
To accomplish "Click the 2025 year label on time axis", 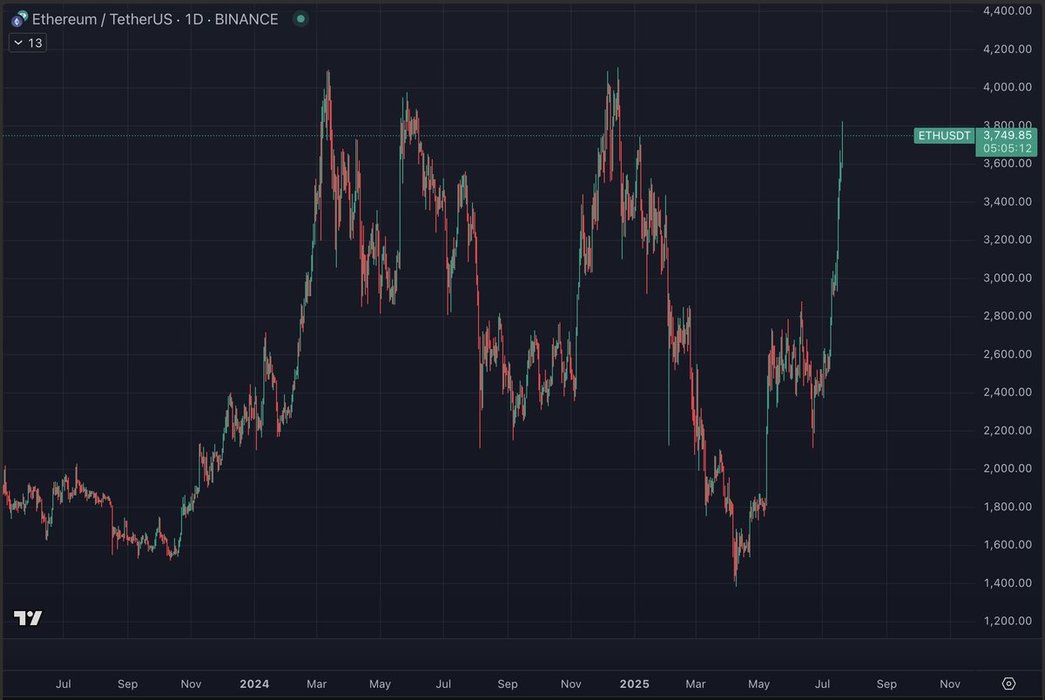I will point(634,684).
